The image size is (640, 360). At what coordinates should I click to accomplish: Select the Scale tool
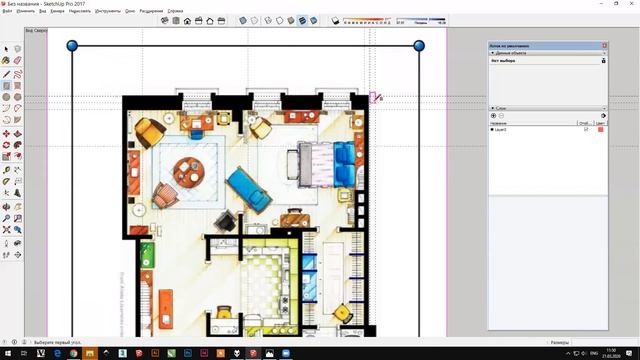pyautogui.click(x=6, y=156)
